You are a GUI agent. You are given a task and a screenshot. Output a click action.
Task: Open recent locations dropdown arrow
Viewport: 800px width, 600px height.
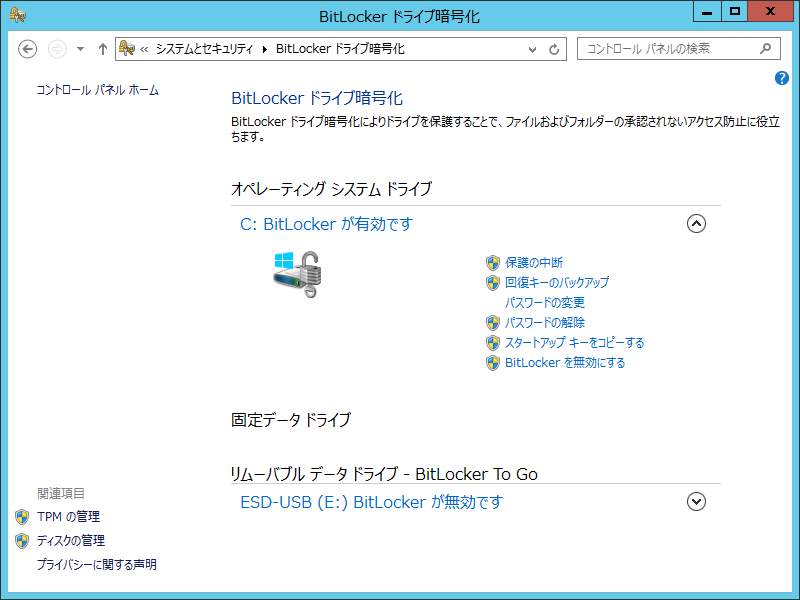click(80, 49)
